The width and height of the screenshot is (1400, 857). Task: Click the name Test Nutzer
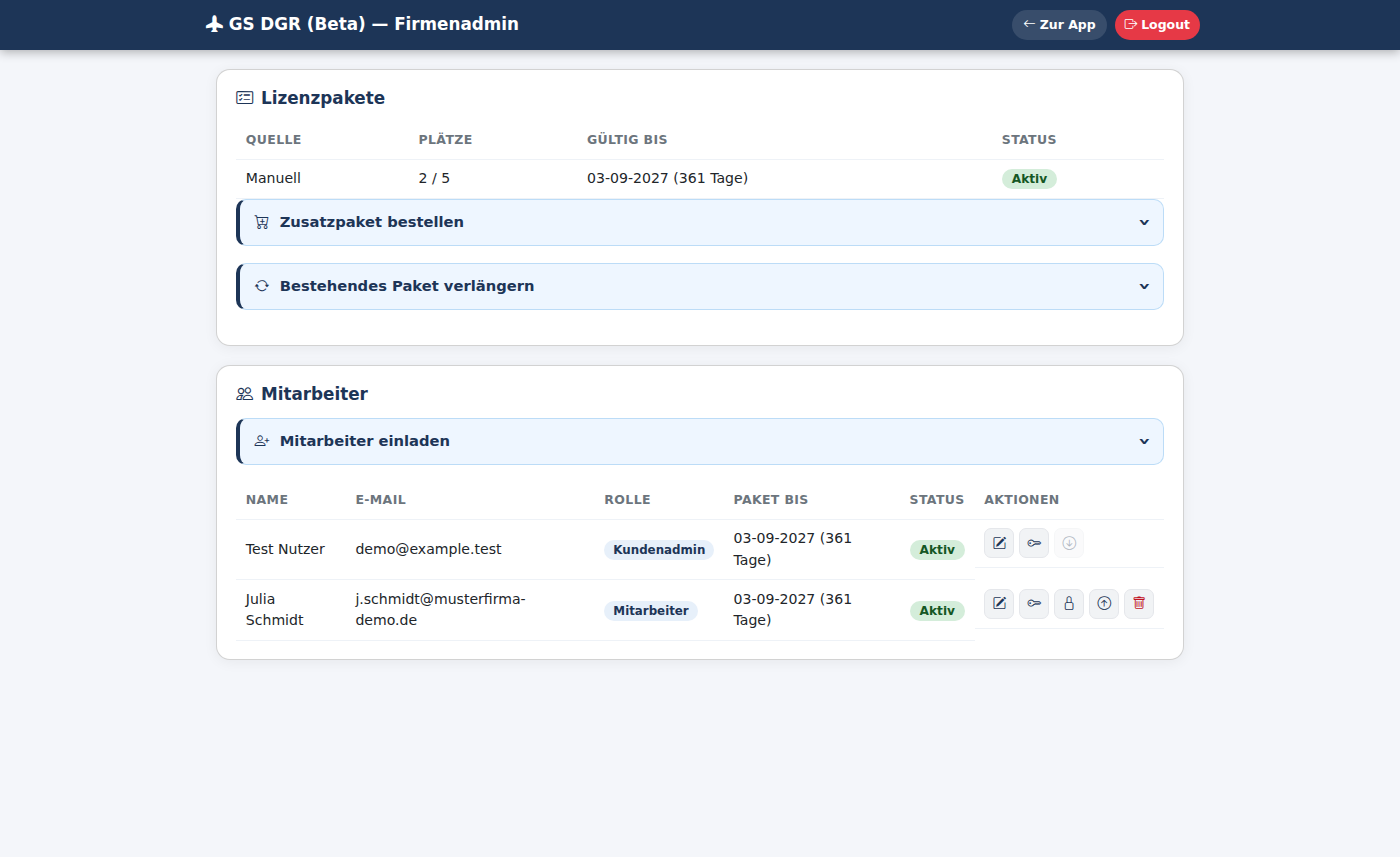(285, 549)
